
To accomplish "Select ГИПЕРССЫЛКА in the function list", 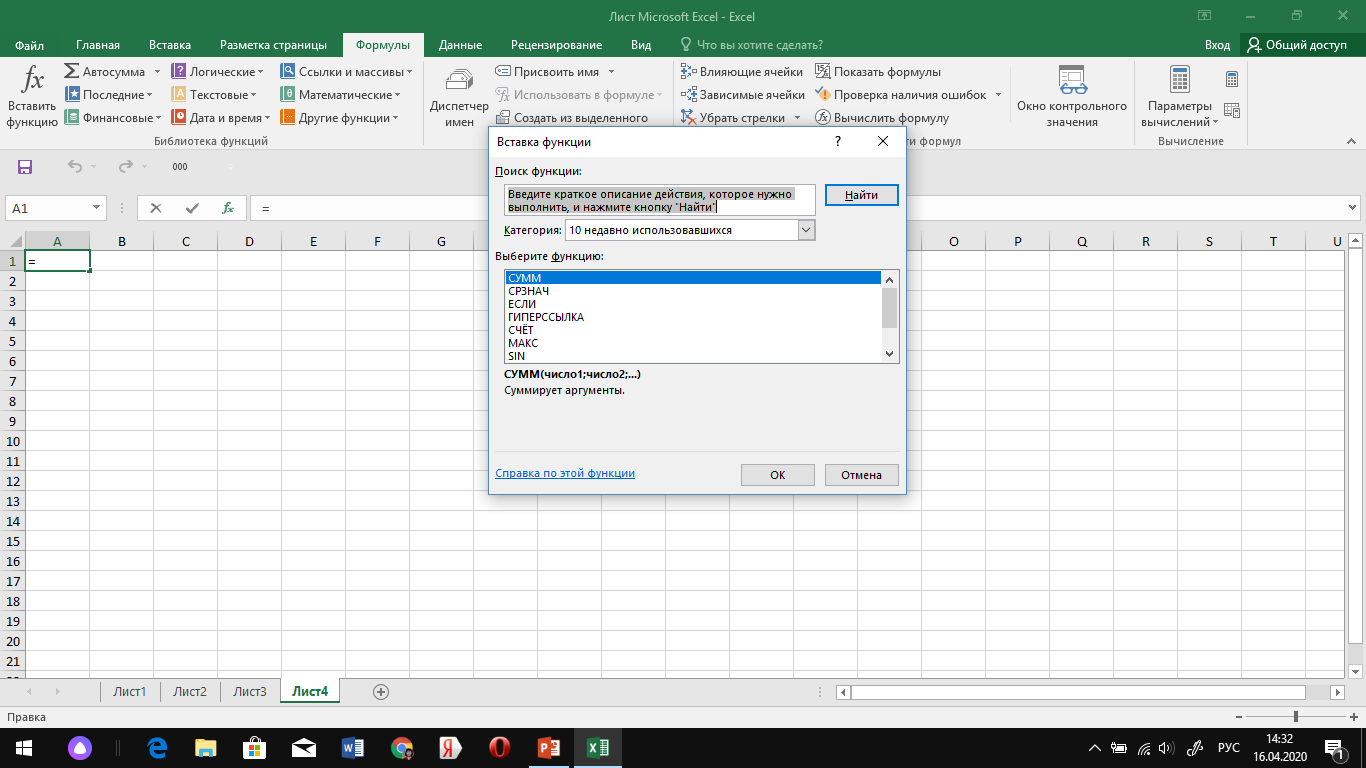I will (x=694, y=317).
